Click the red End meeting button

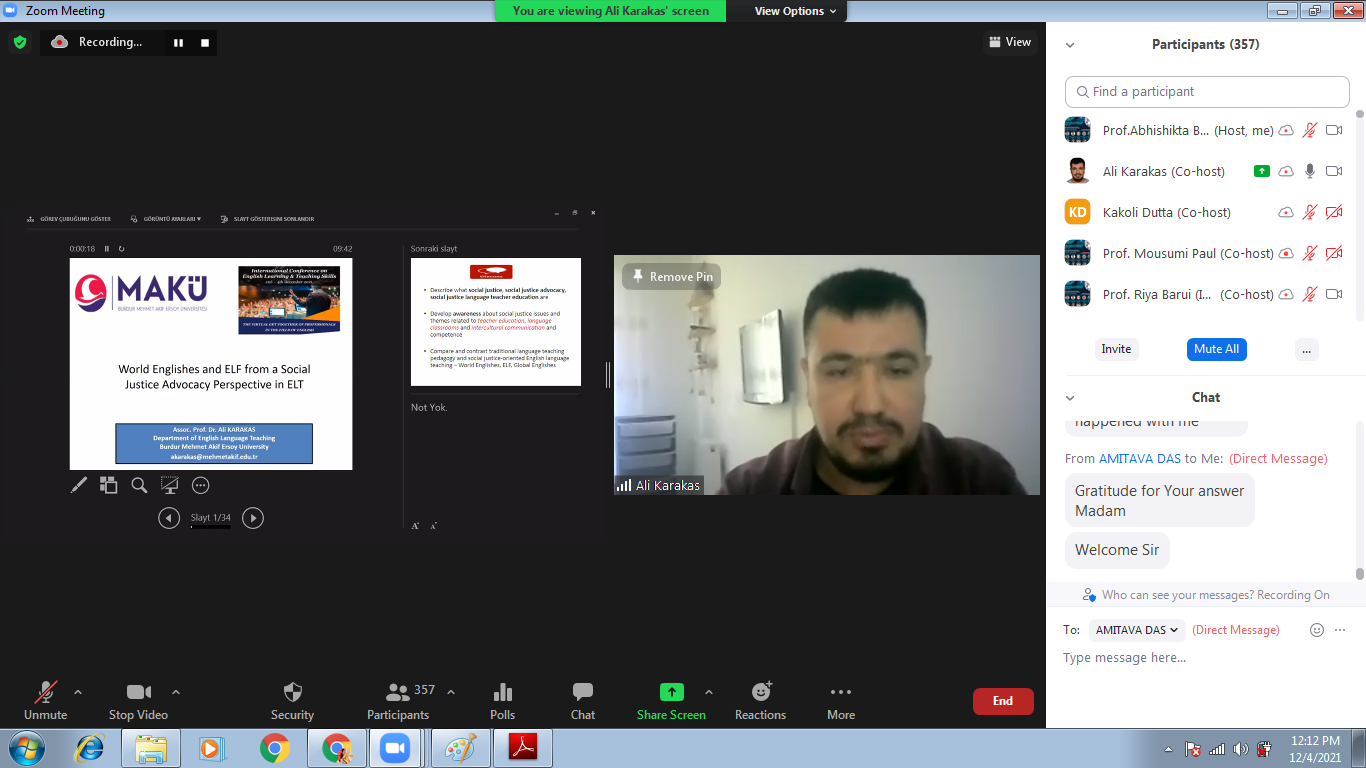click(1002, 701)
